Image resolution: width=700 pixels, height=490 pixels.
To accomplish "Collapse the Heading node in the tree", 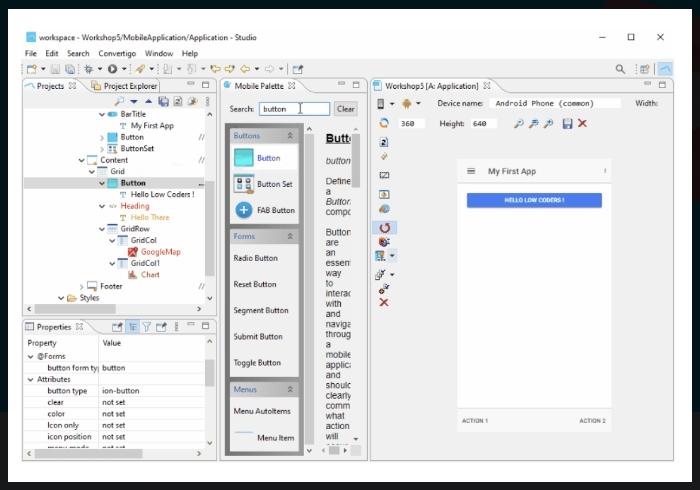I will (x=102, y=206).
